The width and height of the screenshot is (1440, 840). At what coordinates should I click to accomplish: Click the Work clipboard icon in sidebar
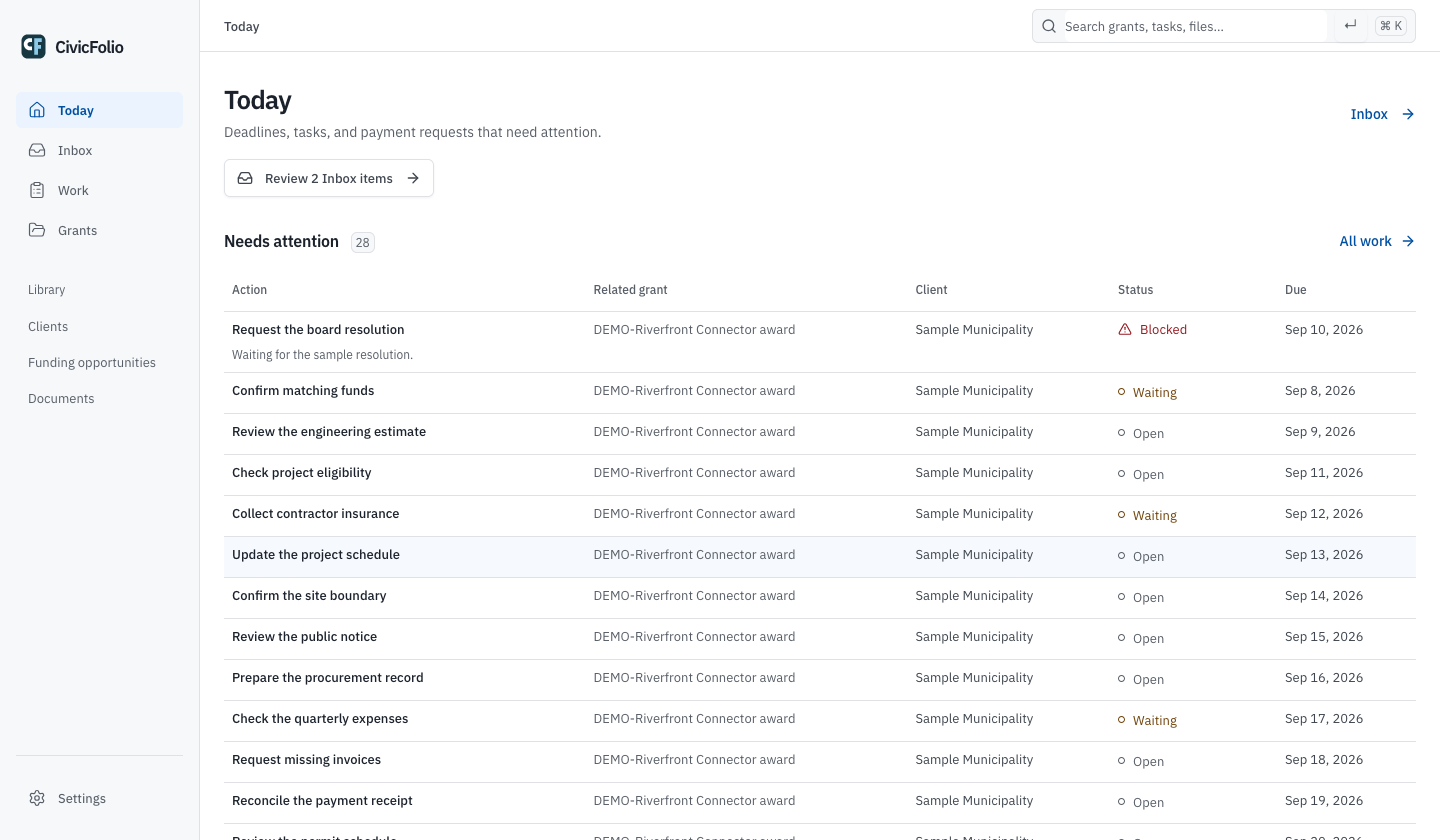(x=37, y=190)
